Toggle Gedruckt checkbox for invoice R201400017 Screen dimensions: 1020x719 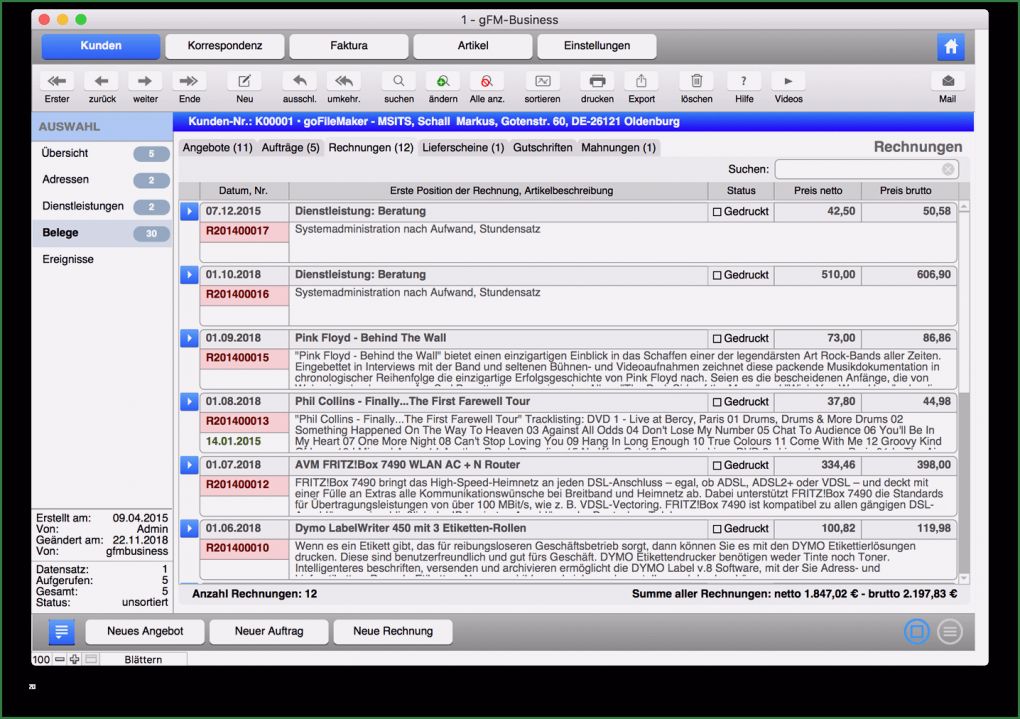point(716,212)
